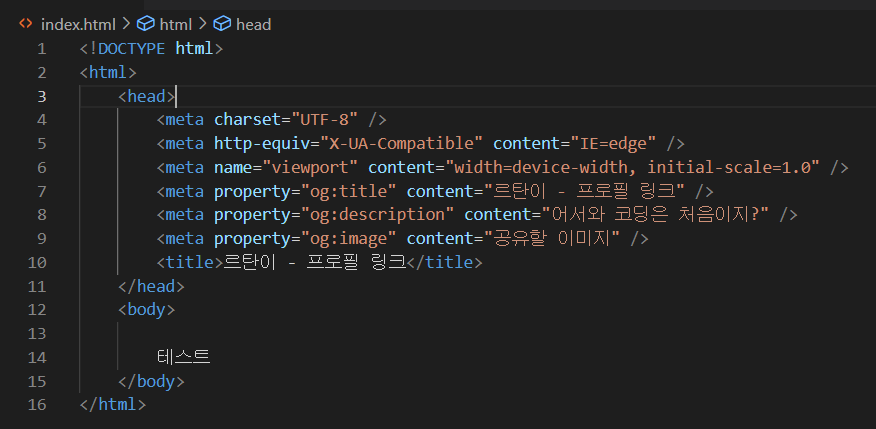
Task: Click the "공유할 이미지" content string
Action: point(552,239)
